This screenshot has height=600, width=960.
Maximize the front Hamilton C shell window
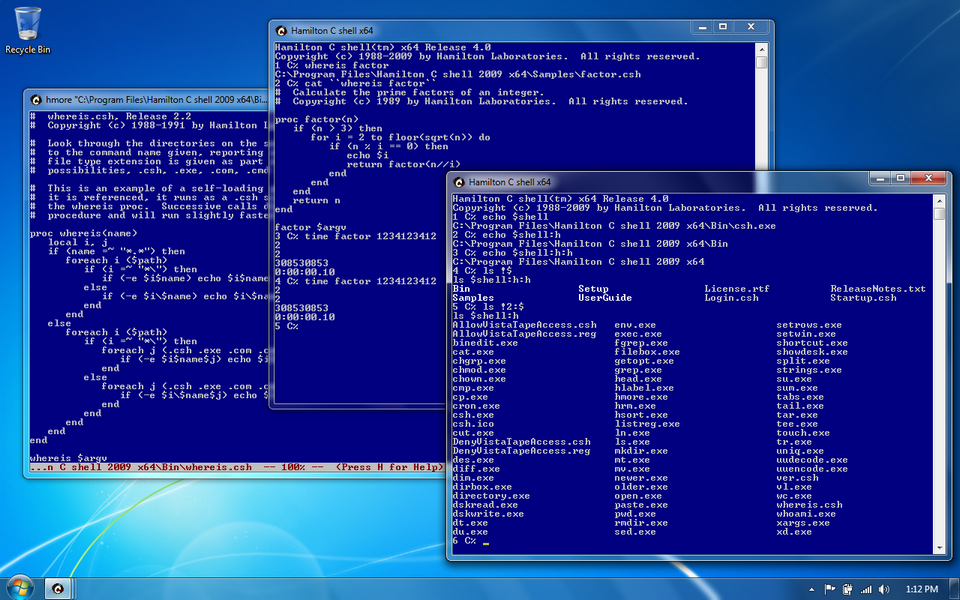(900, 178)
